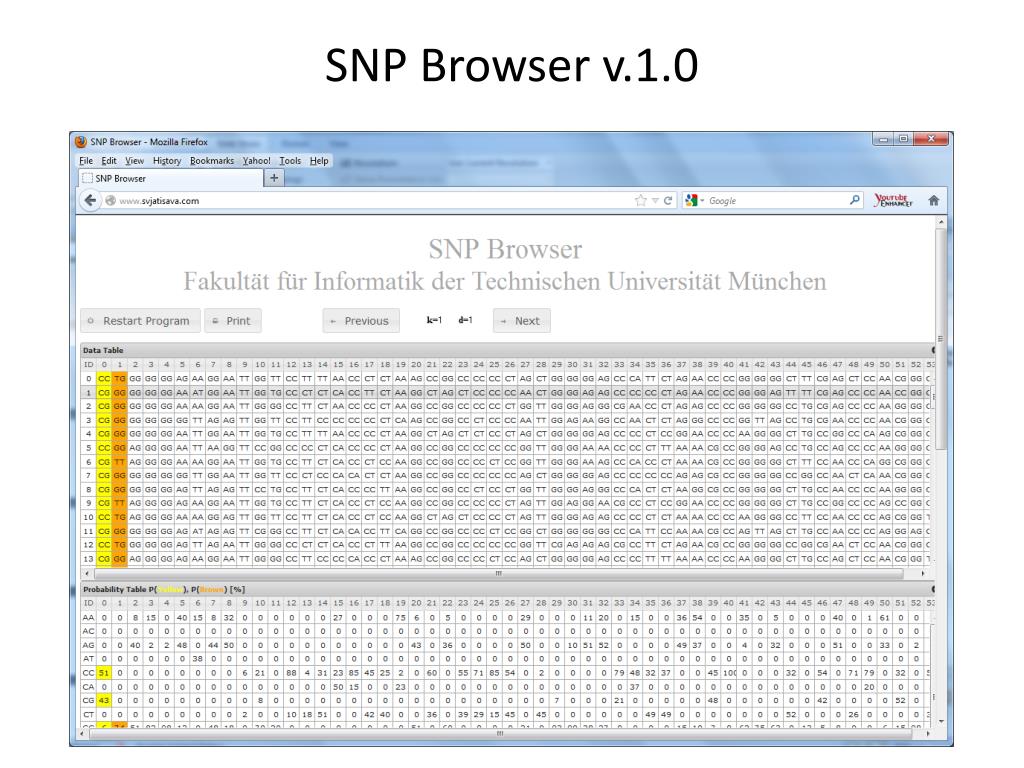This screenshot has height=768, width=1024.
Task: Open the Help menu
Action: click(319, 161)
